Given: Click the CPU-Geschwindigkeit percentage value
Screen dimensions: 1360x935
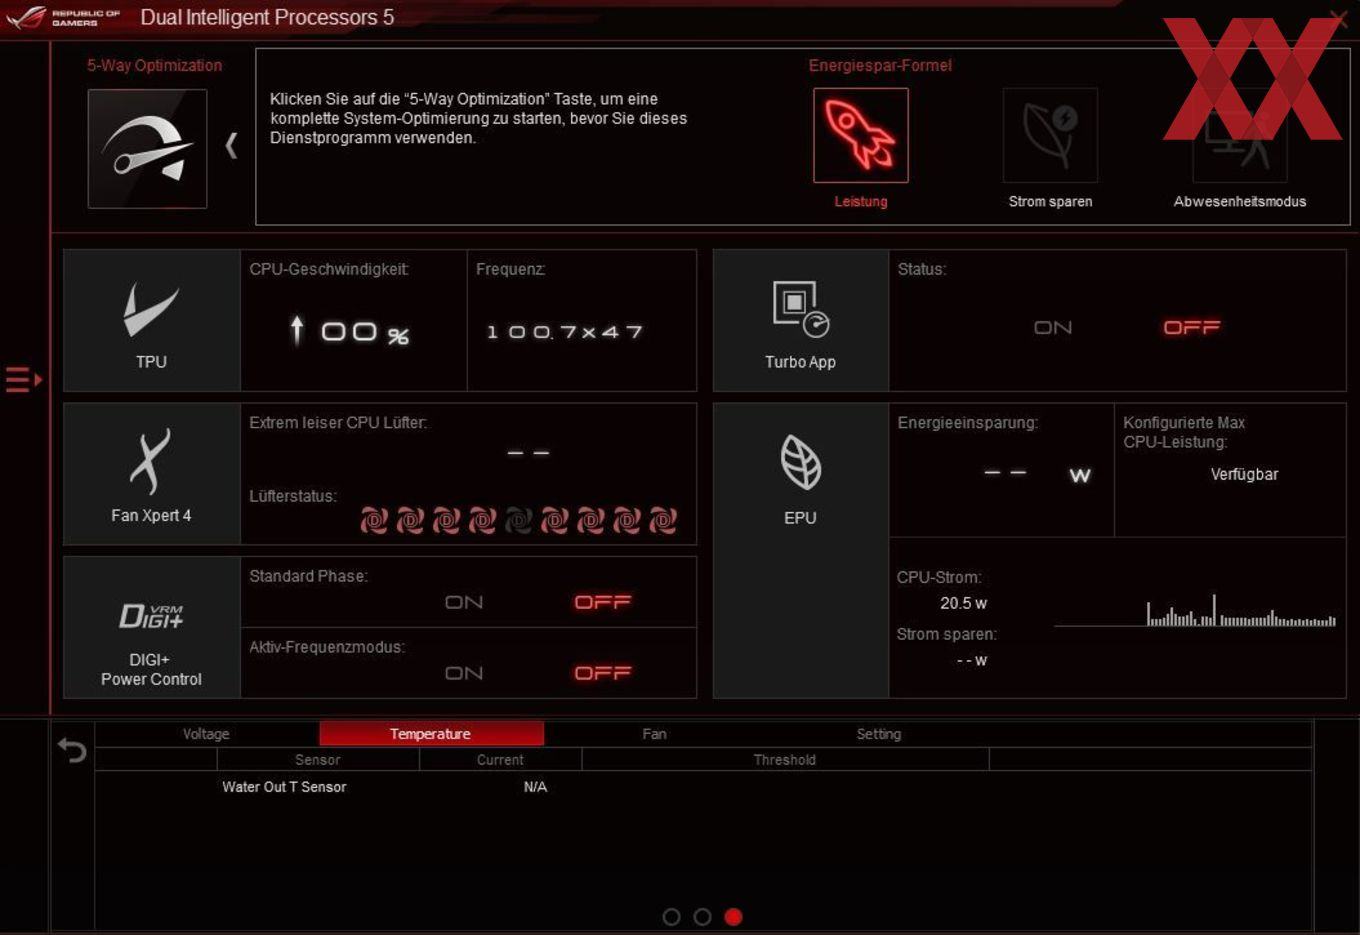Looking at the screenshot, I should pos(349,331).
